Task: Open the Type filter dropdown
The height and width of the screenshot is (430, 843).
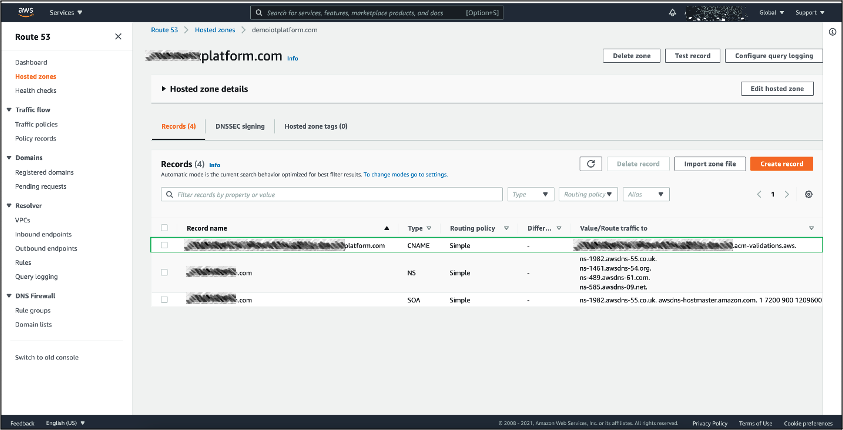Action: point(530,194)
